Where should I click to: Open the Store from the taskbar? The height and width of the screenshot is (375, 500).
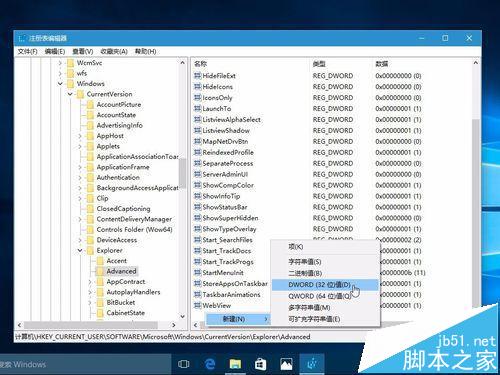[x=260, y=364]
